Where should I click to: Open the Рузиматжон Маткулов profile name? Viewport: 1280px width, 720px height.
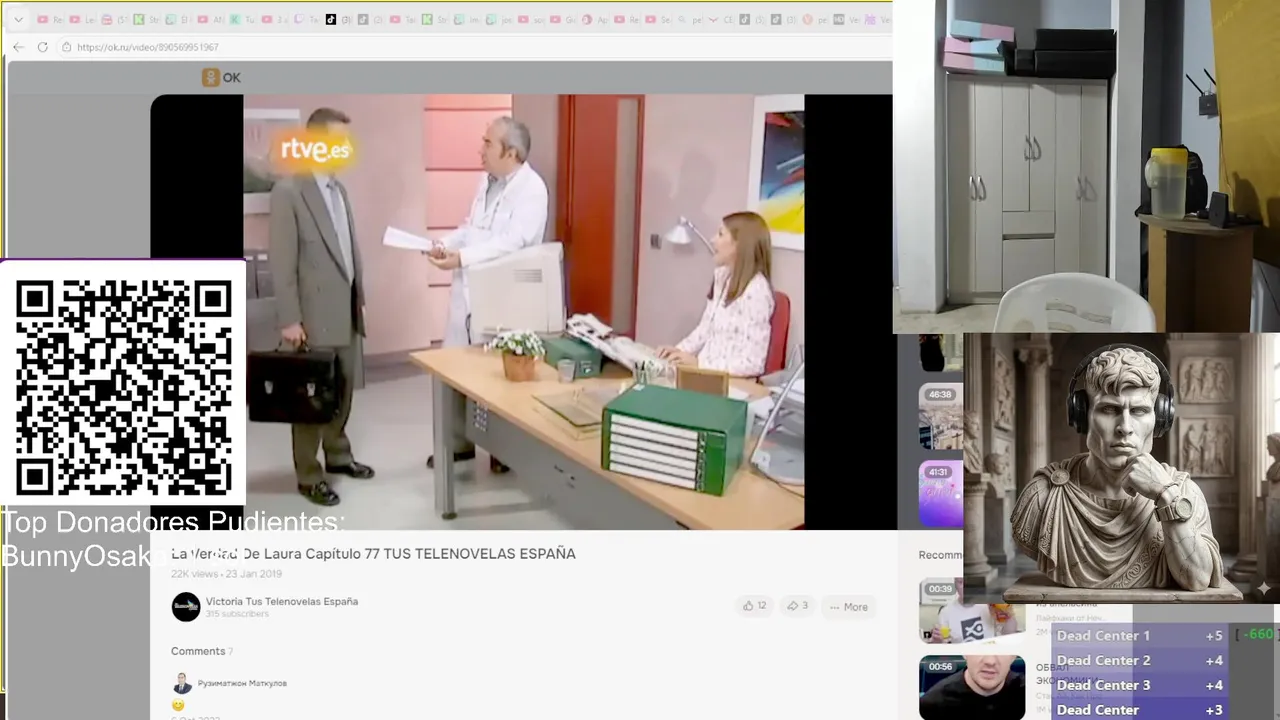tap(242, 683)
